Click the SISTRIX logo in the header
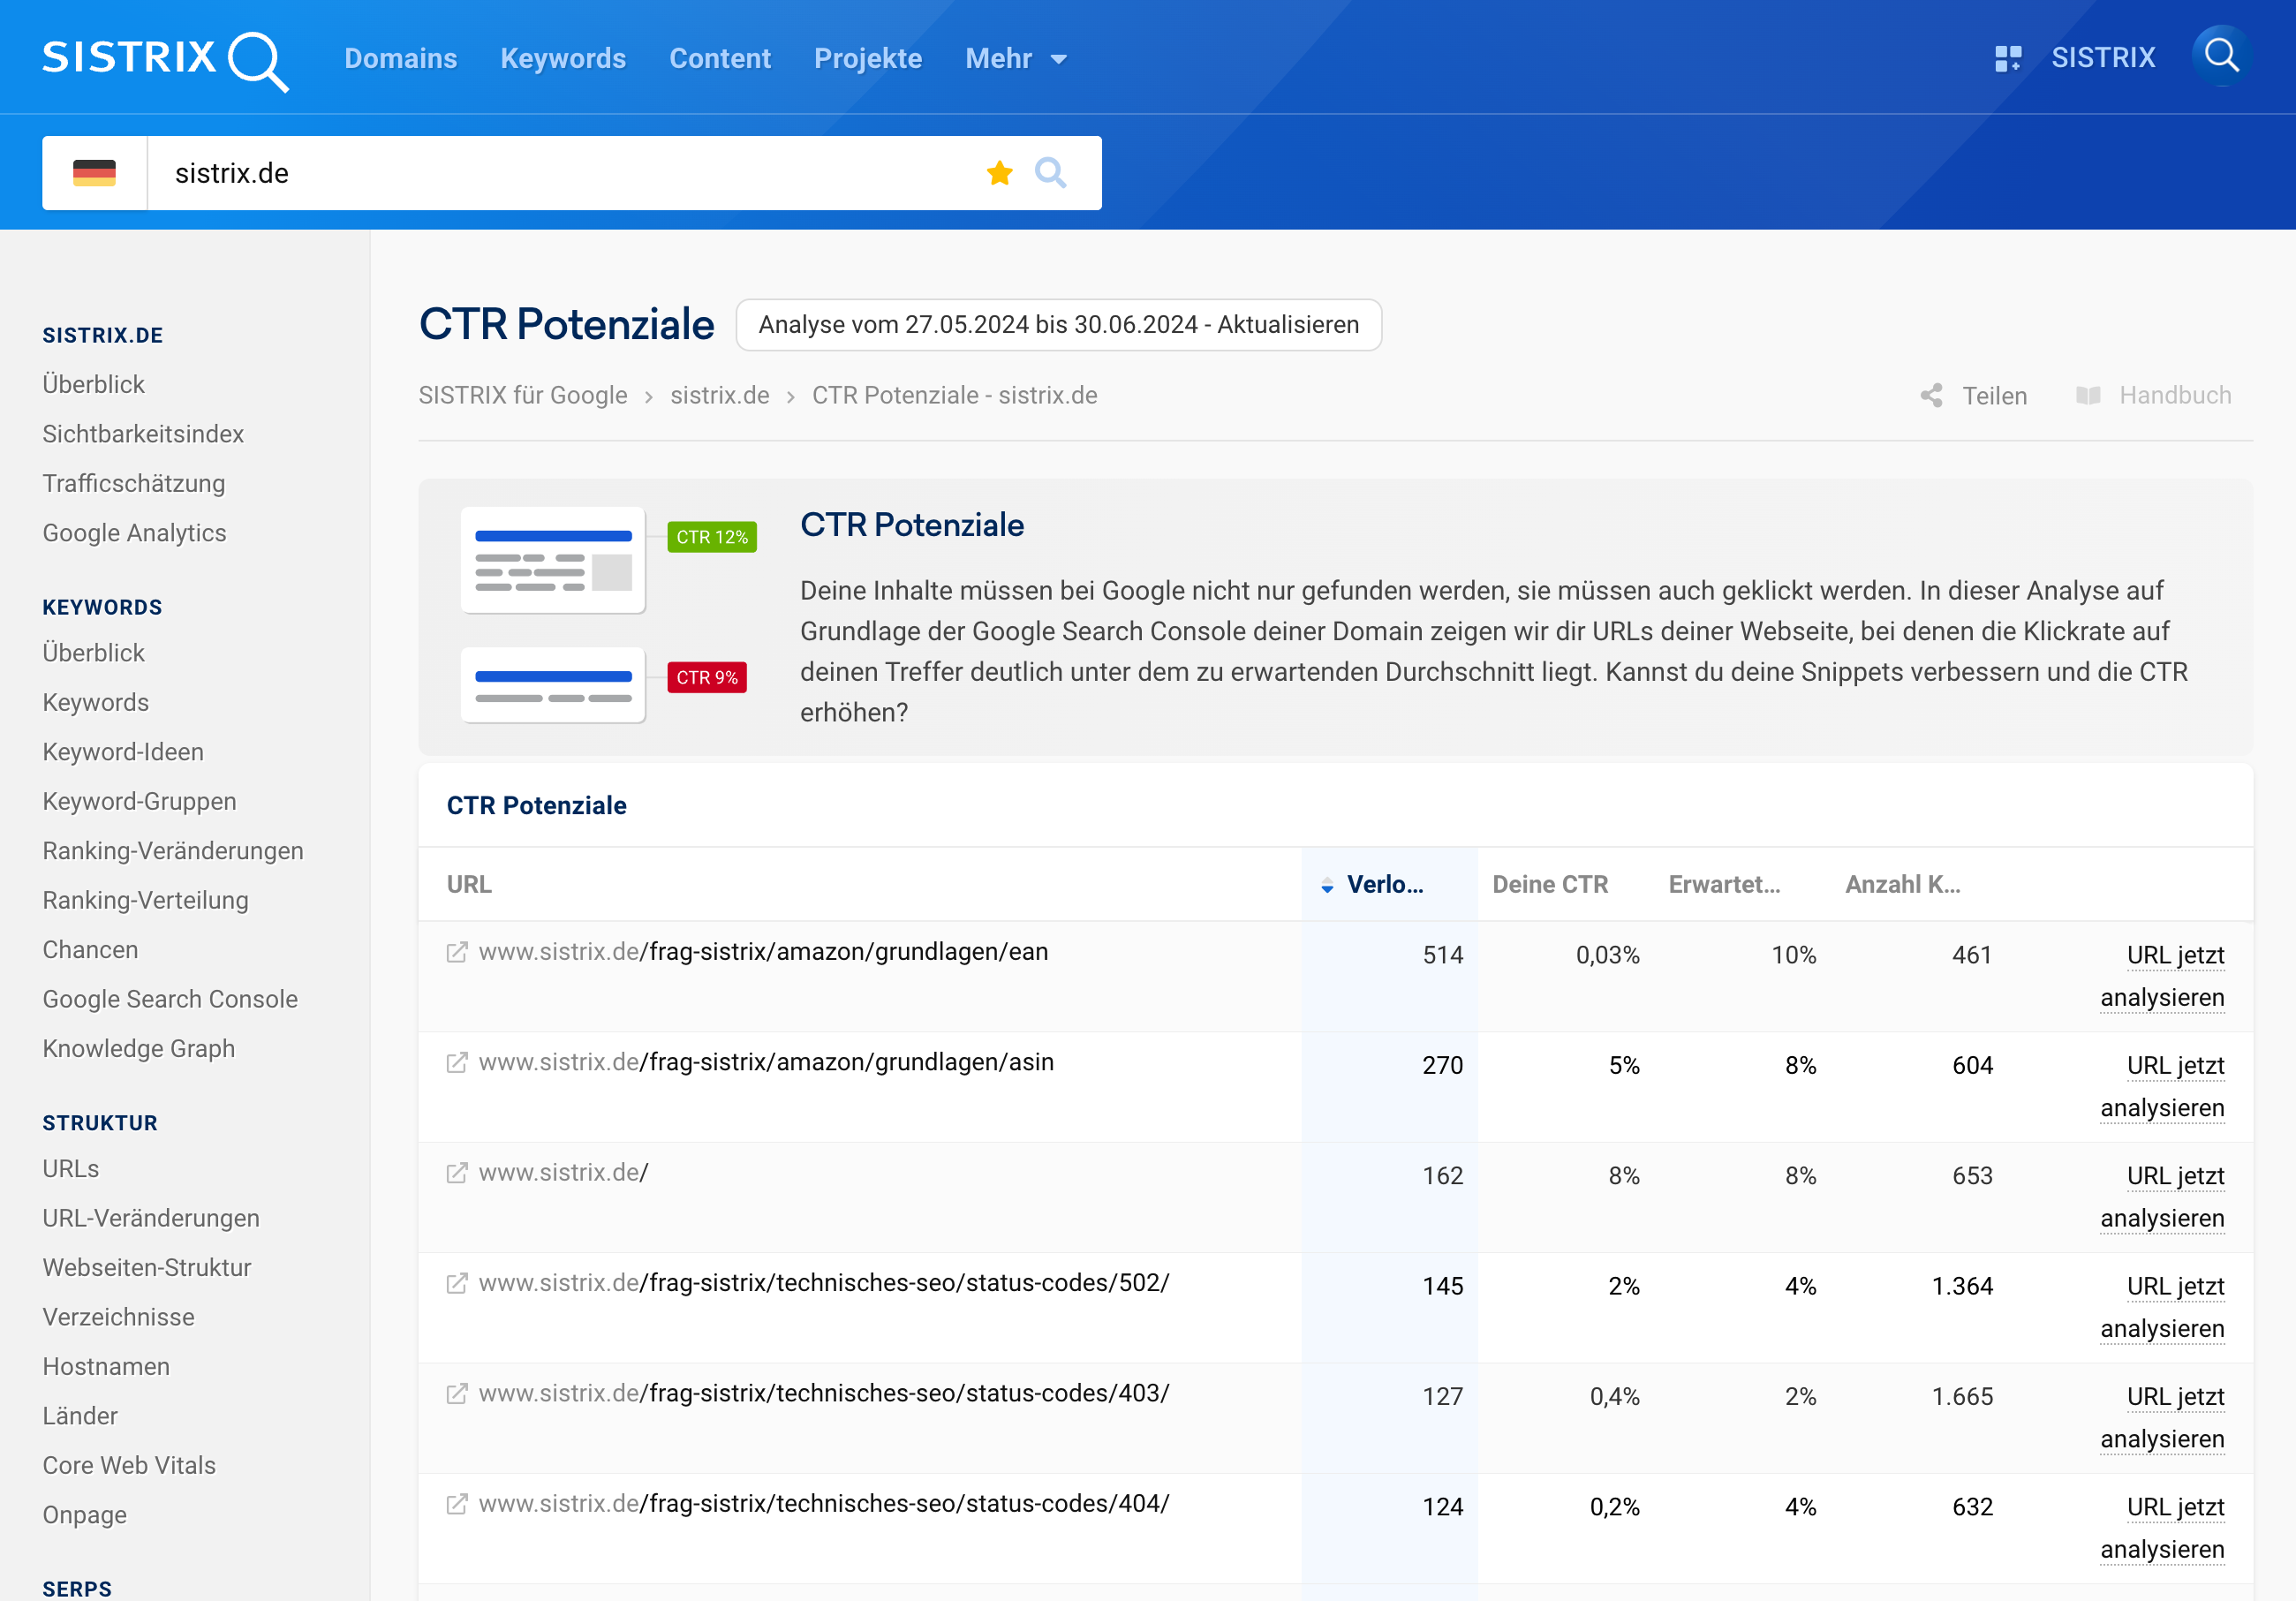This screenshot has height=1601, width=2296. pos(165,60)
